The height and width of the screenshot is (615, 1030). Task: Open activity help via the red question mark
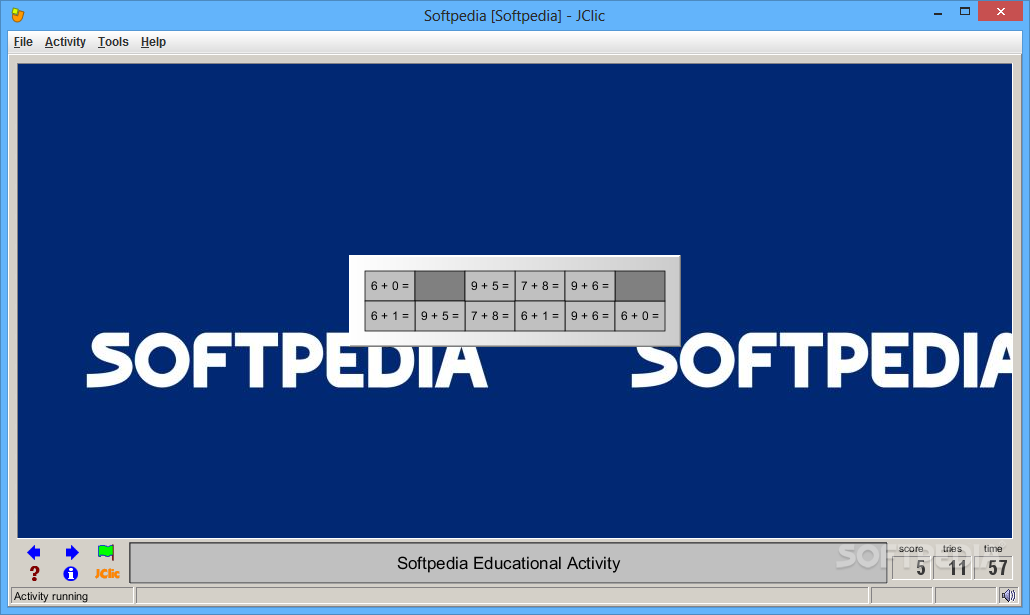tap(34, 574)
